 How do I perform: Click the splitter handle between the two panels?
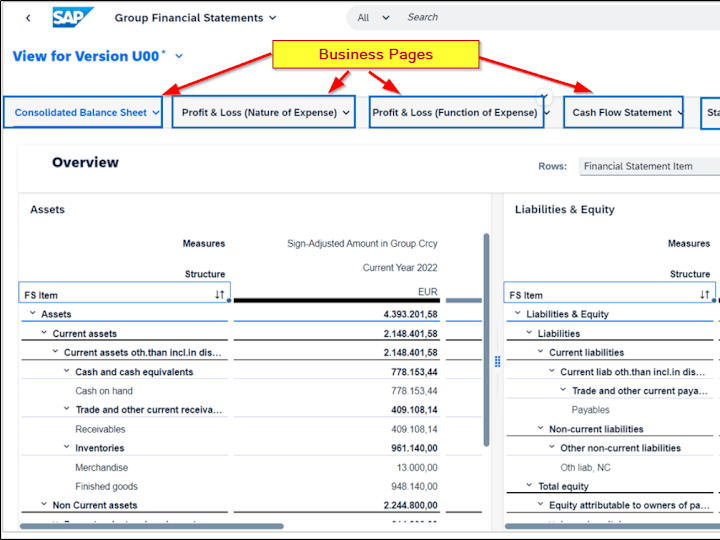pyautogui.click(x=497, y=361)
